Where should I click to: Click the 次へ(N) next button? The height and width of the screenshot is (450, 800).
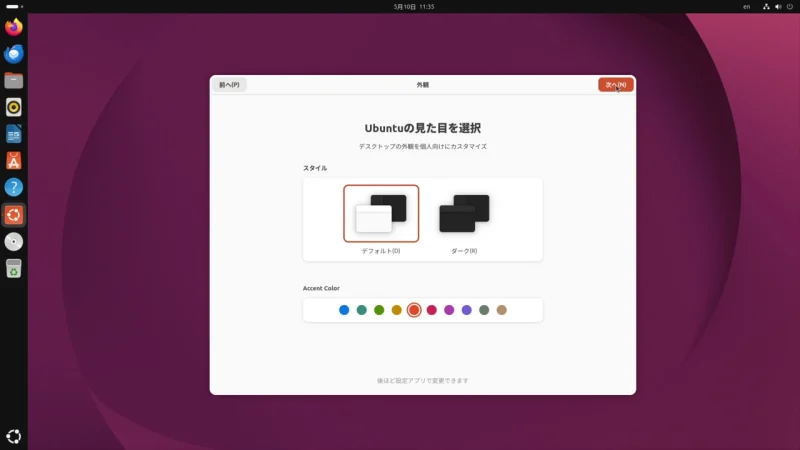coord(616,85)
